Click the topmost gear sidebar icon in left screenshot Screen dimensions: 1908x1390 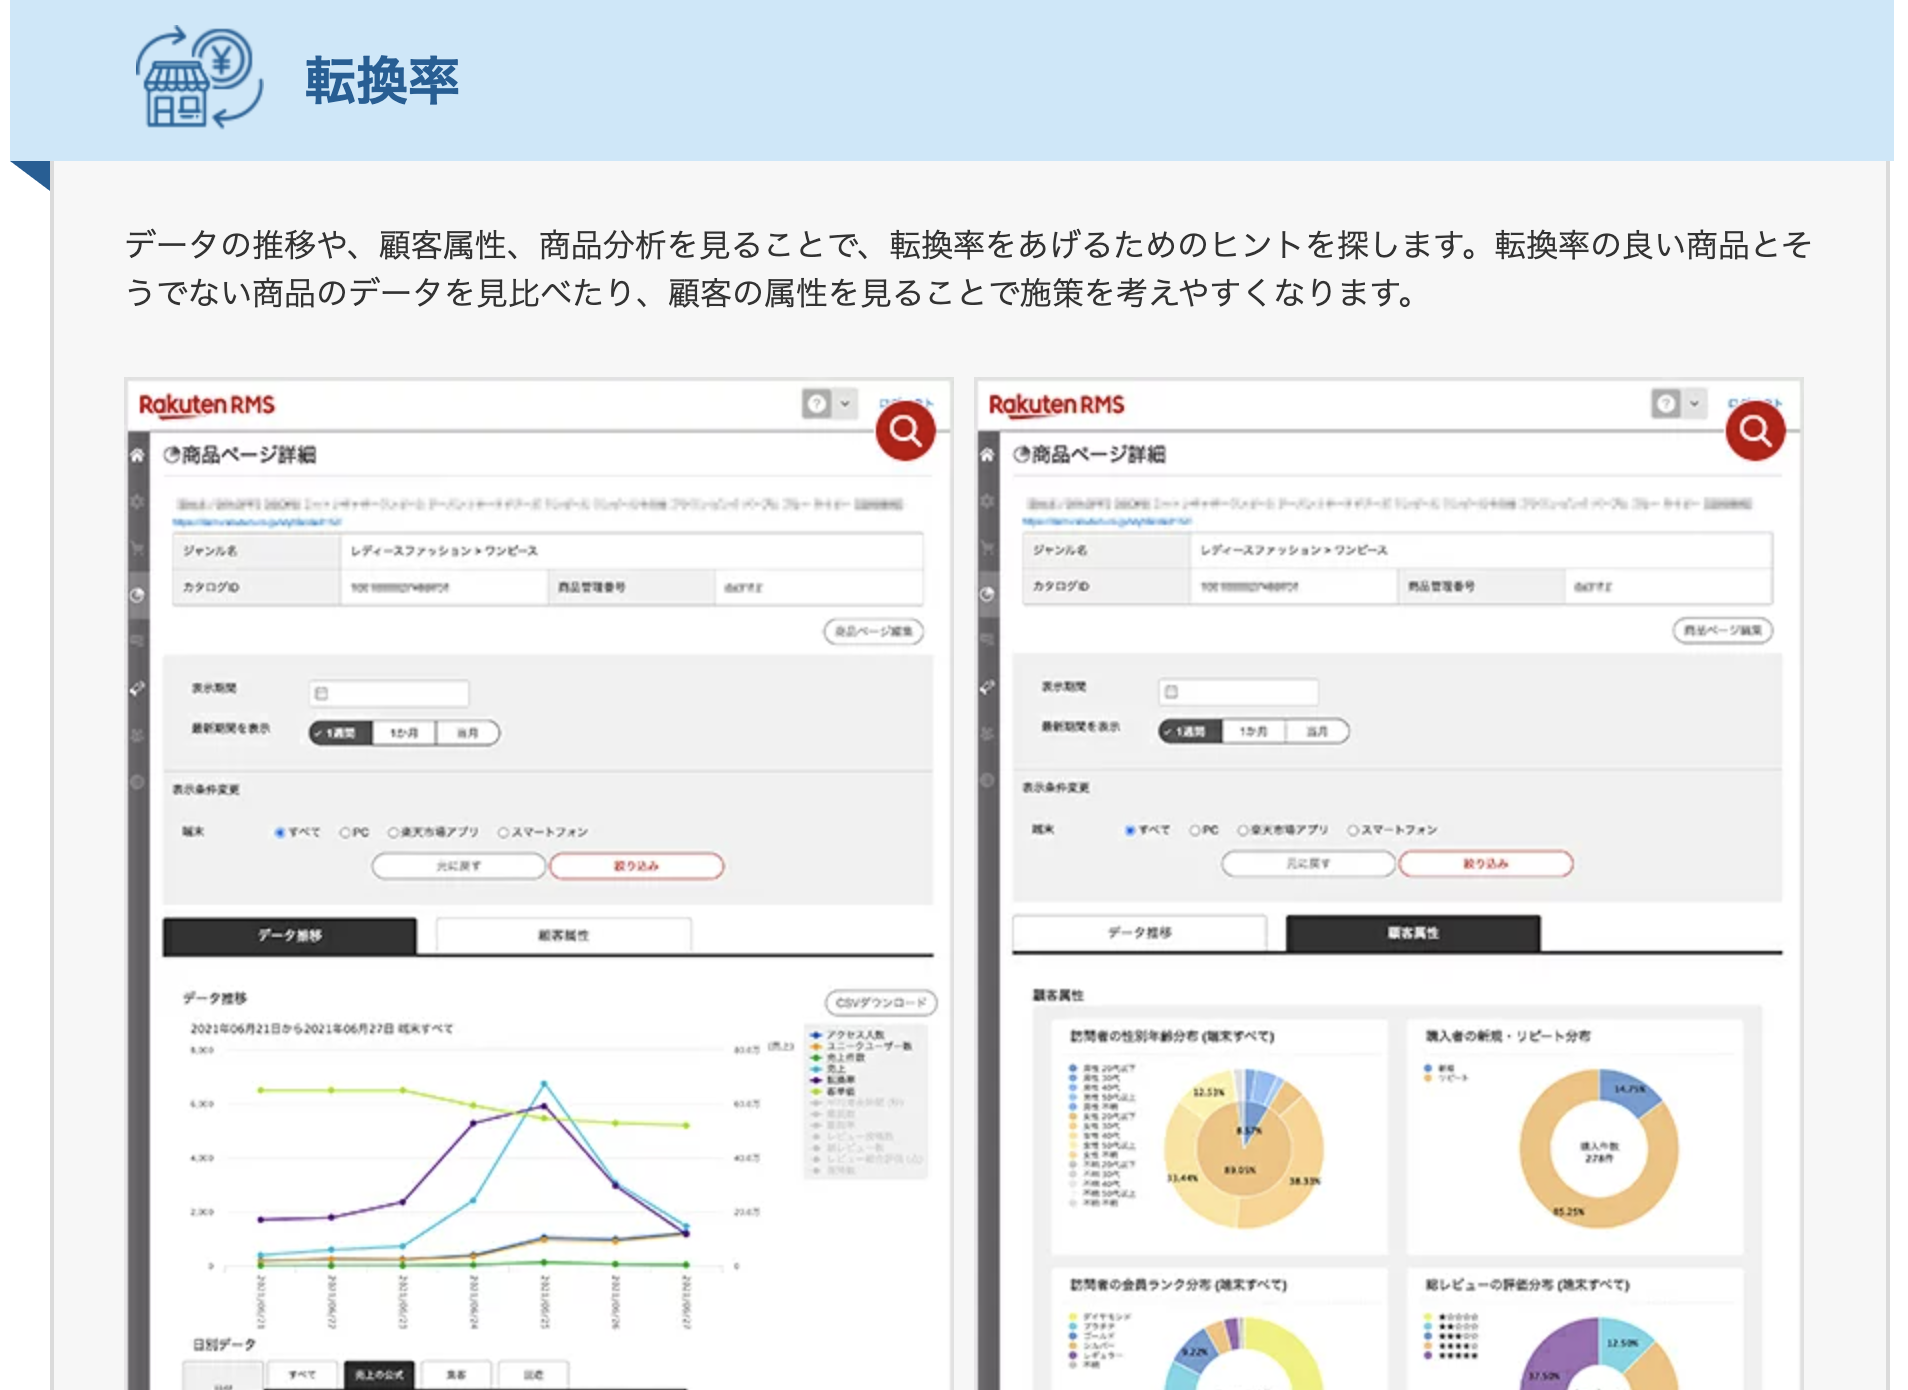(x=137, y=501)
